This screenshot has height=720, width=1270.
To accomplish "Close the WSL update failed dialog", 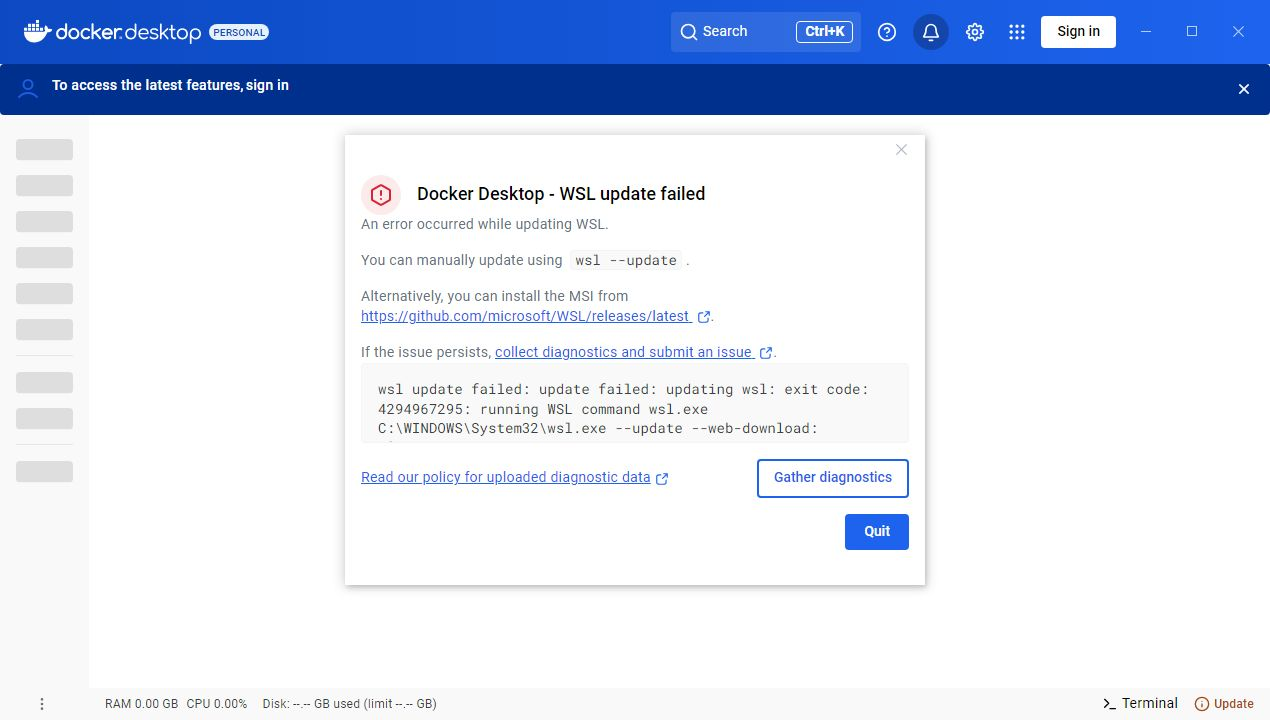I will [901, 150].
